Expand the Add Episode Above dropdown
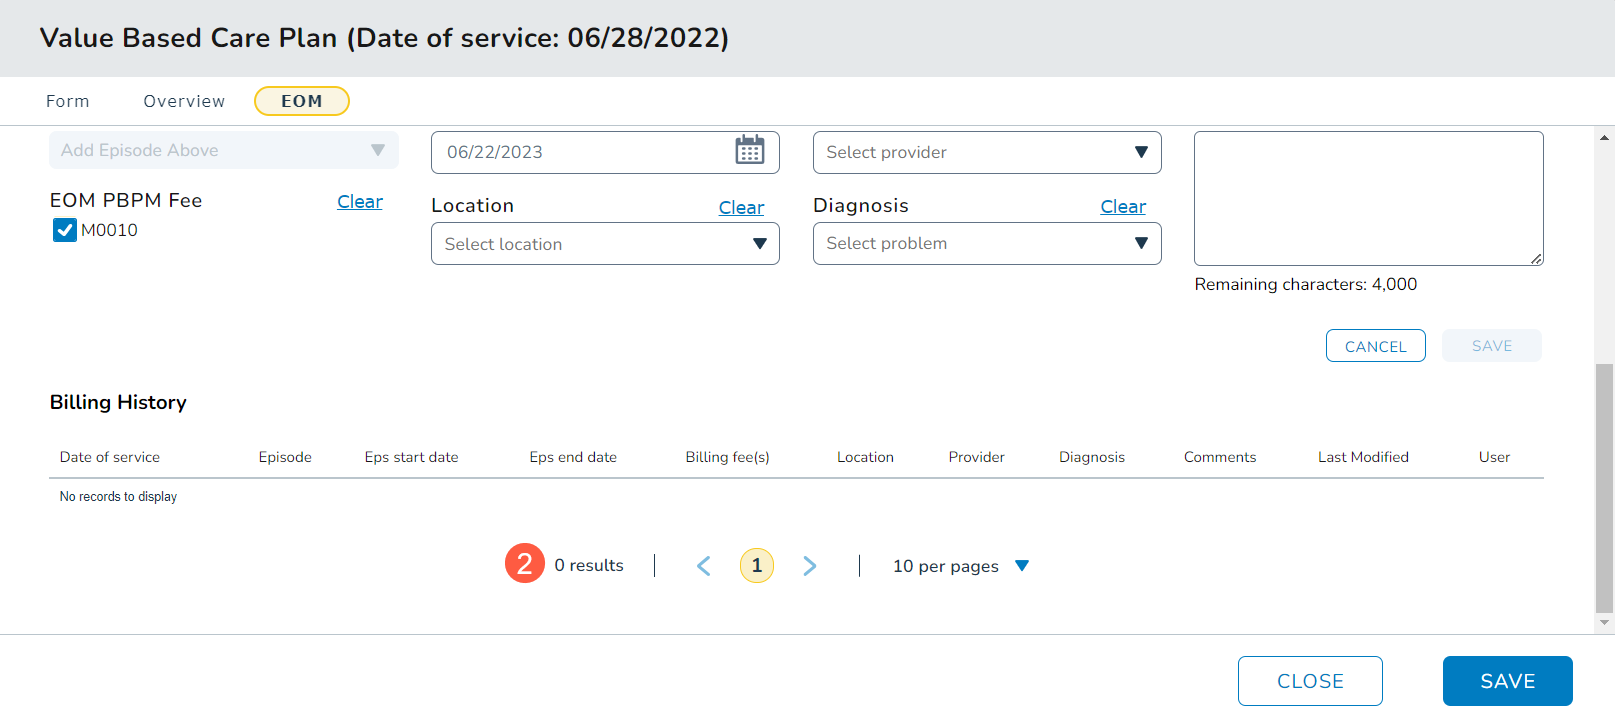Screen dimensions: 1615x720 pos(223,151)
